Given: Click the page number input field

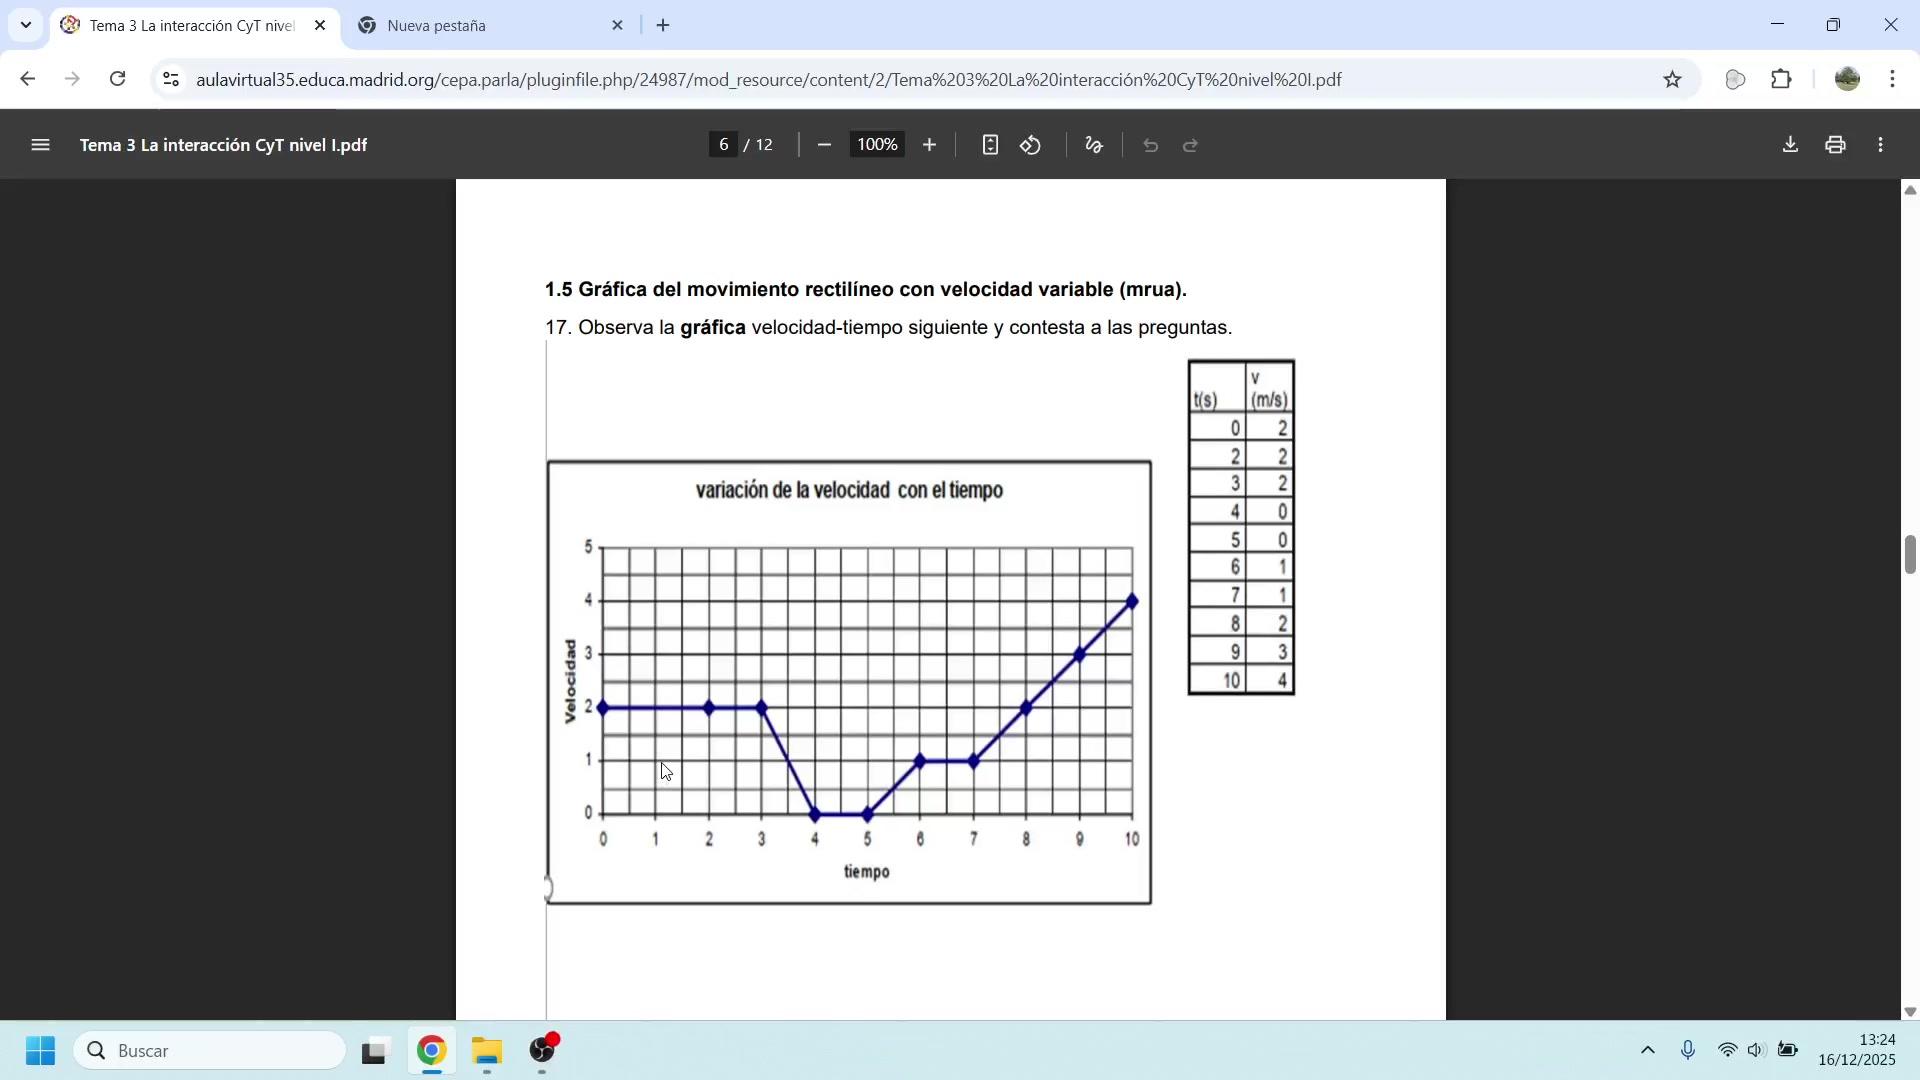Looking at the screenshot, I should (723, 145).
